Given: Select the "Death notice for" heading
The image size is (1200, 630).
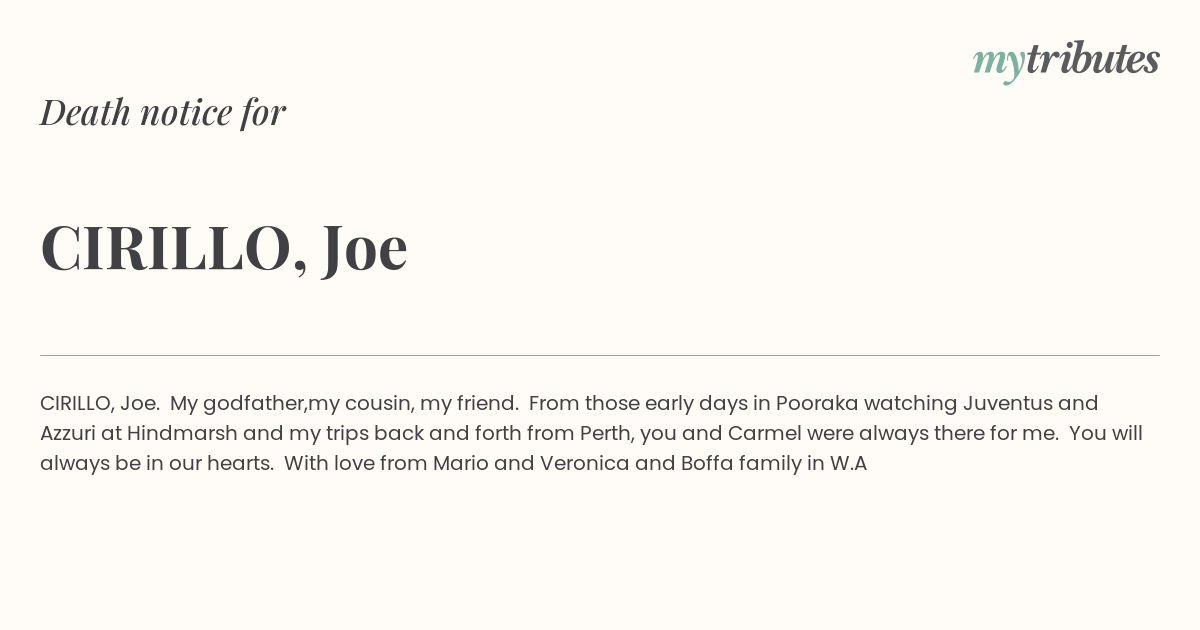Looking at the screenshot, I should (163, 112).
